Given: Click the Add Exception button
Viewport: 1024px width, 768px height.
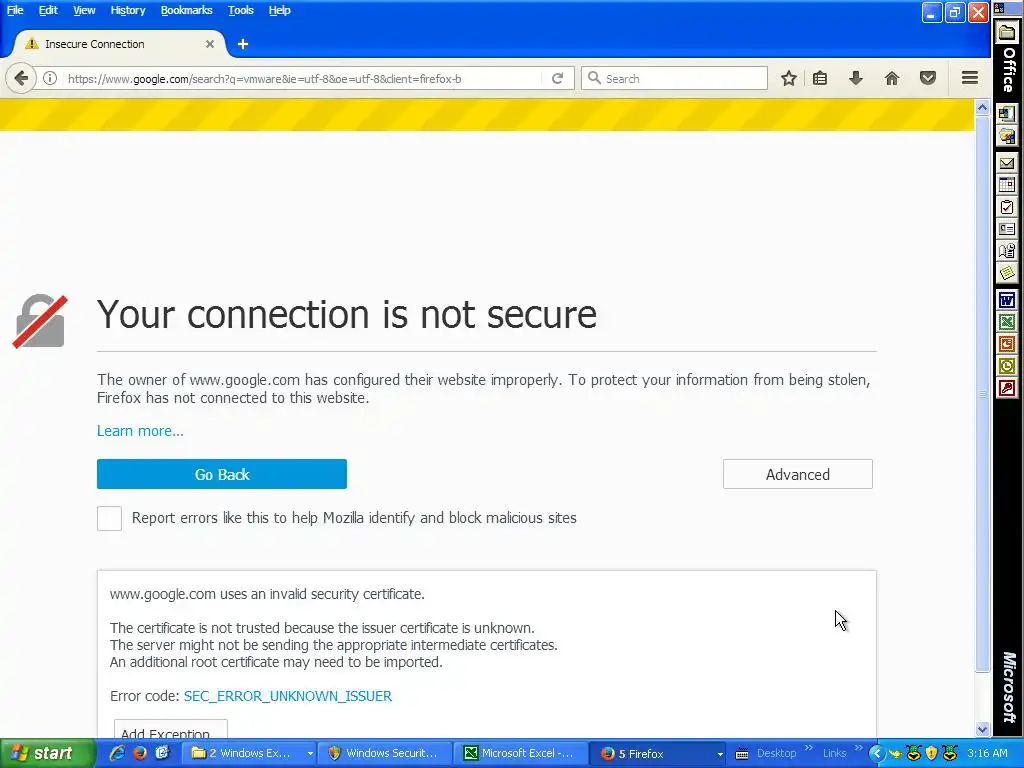Looking at the screenshot, I should pyautogui.click(x=170, y=730).
